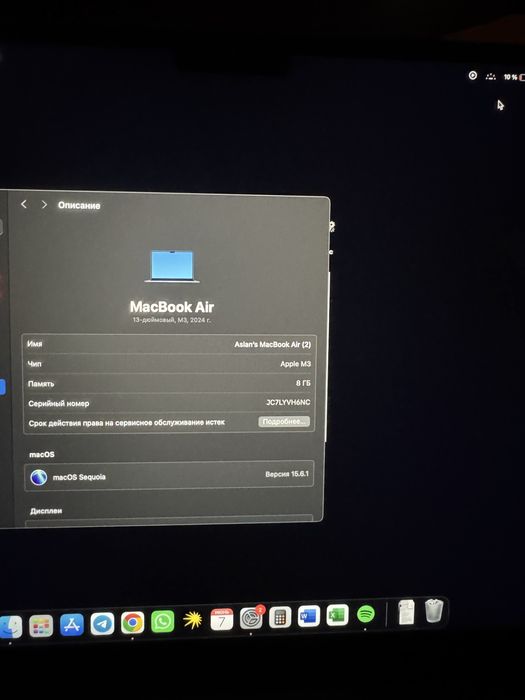
Task: Click the Чип row label
Action: [x=34, y=364]
